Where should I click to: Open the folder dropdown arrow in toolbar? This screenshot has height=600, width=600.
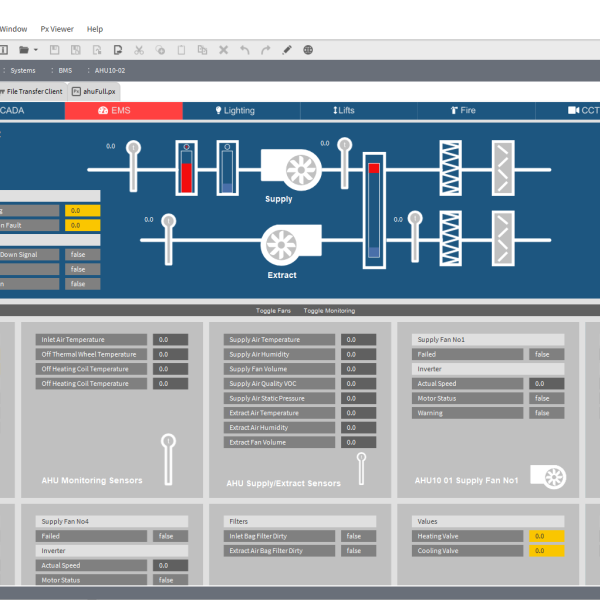pos(36,49)
